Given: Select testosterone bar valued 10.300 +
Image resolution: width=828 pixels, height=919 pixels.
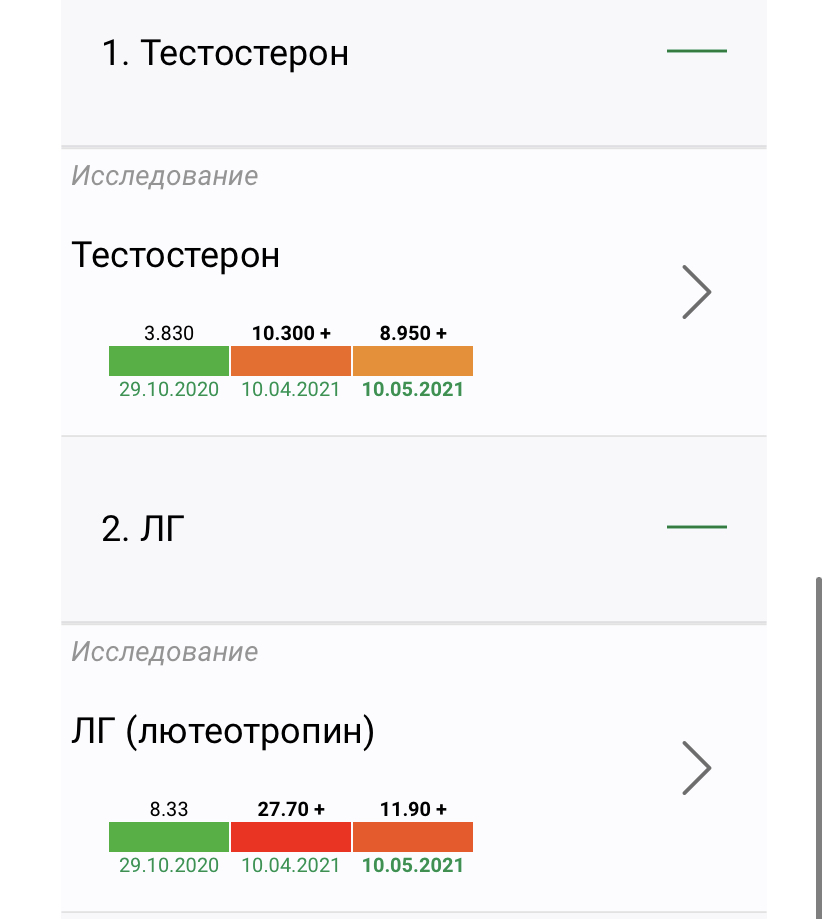Looking at the screenshot, I should pyautogui.click(x=291, y=360).
